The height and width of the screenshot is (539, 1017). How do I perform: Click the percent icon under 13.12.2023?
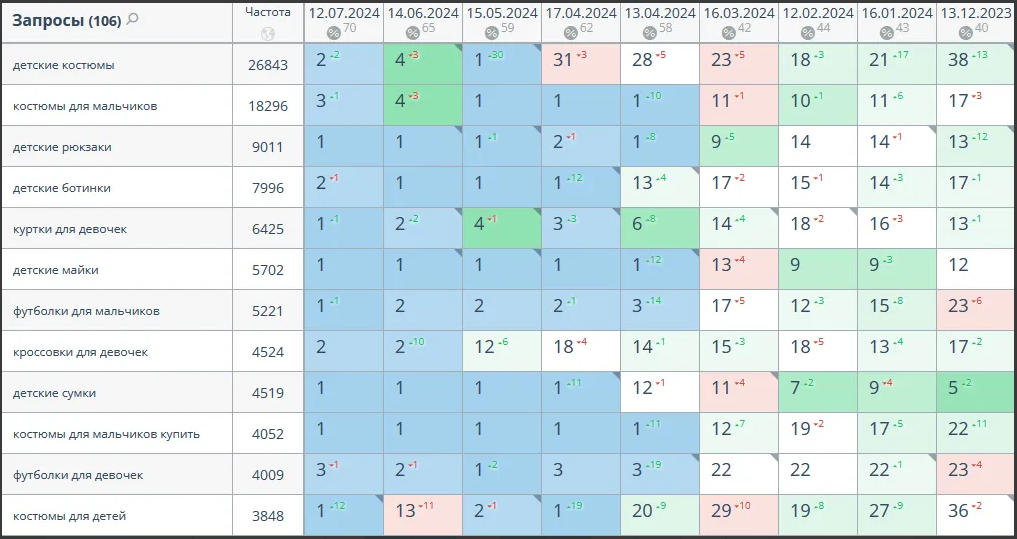pos(966,33)
